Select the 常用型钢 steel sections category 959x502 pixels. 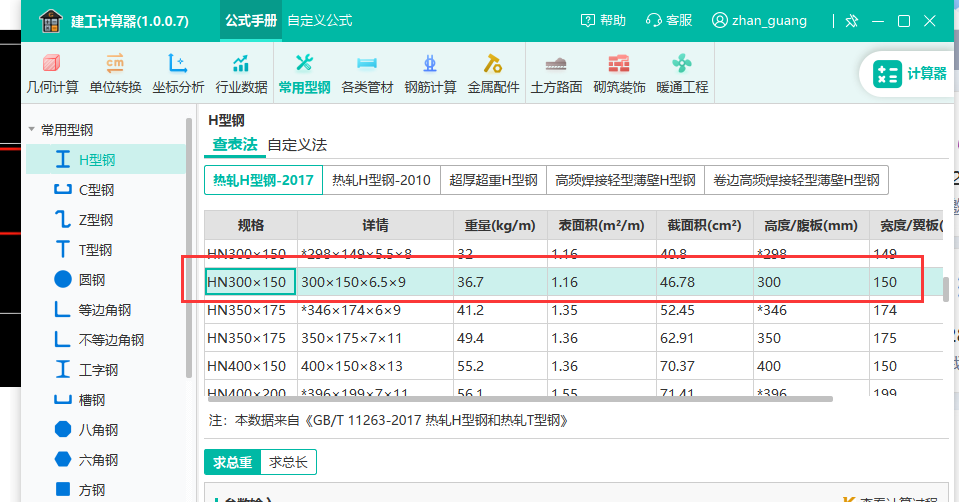[x=304, y=73]
